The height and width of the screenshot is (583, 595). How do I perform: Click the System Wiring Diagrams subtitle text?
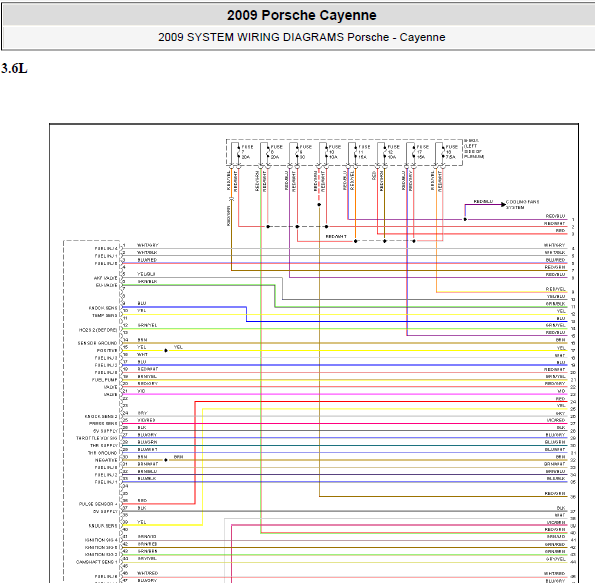[302, 37]
